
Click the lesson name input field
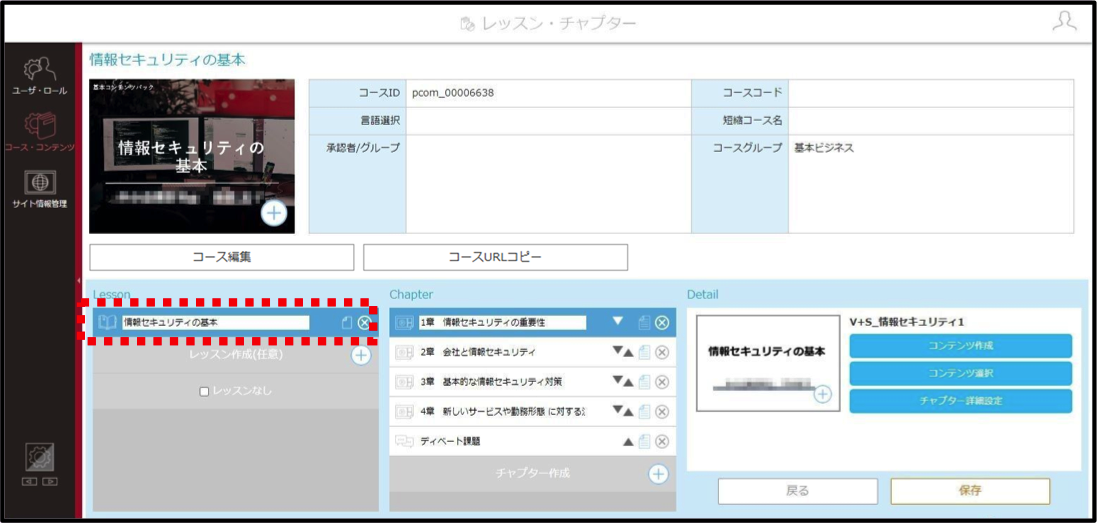tap(215, 322)
